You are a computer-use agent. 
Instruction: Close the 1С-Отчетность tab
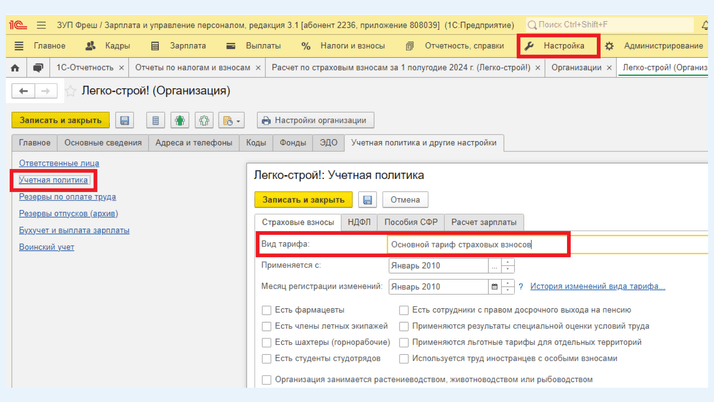[x=122, y=68]
